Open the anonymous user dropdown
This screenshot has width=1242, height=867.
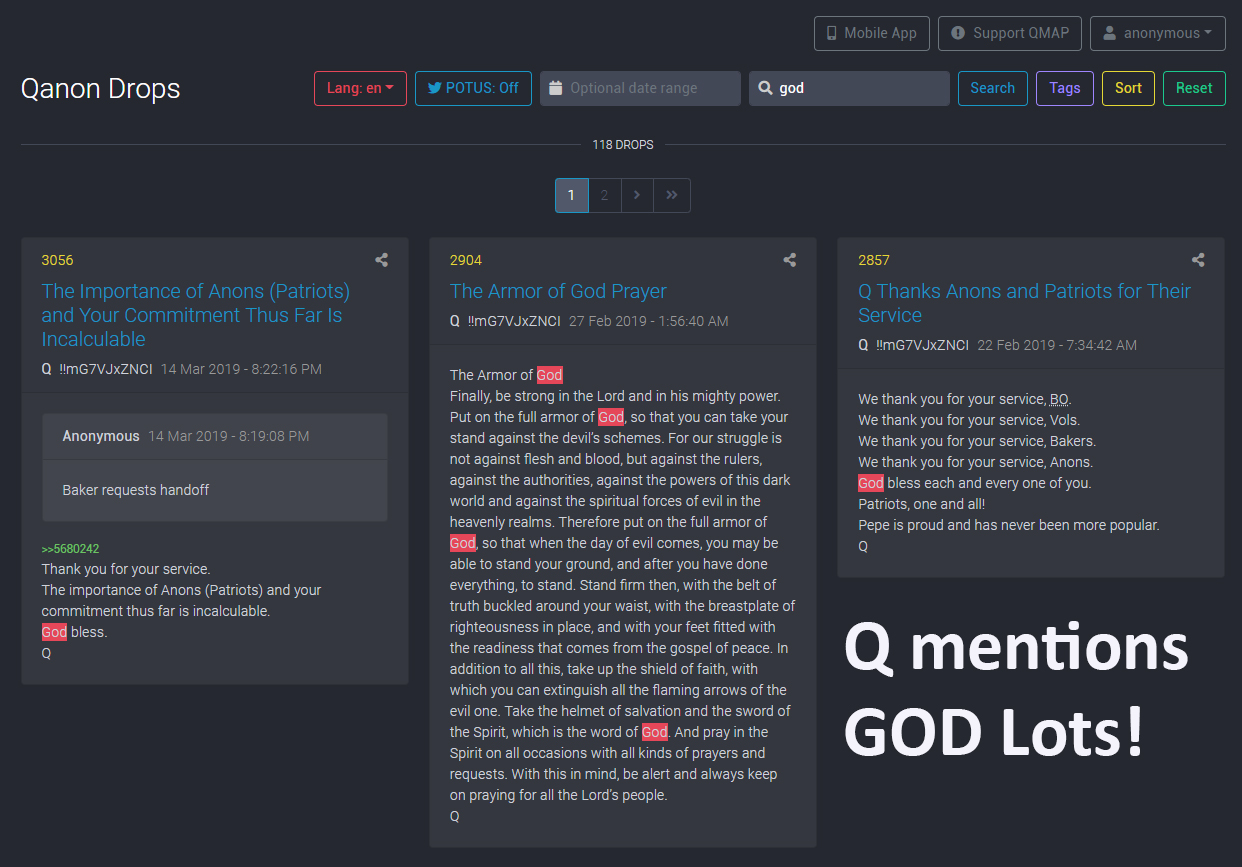pos(1158,33)
